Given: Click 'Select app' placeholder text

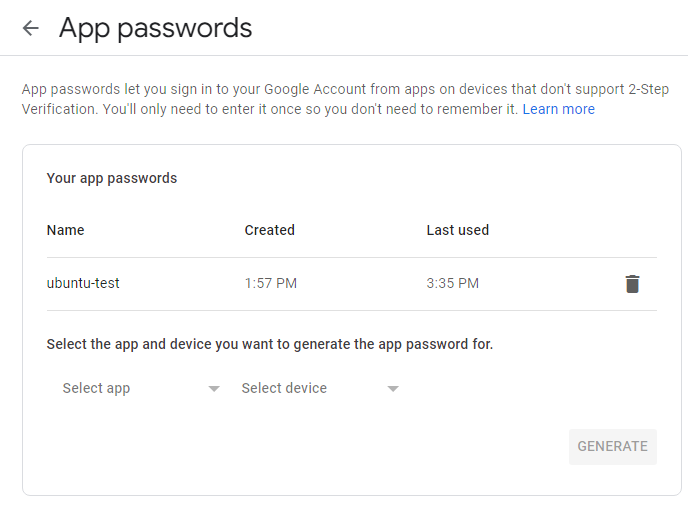Looking at the screenshot, I should [x=96, y=388].
